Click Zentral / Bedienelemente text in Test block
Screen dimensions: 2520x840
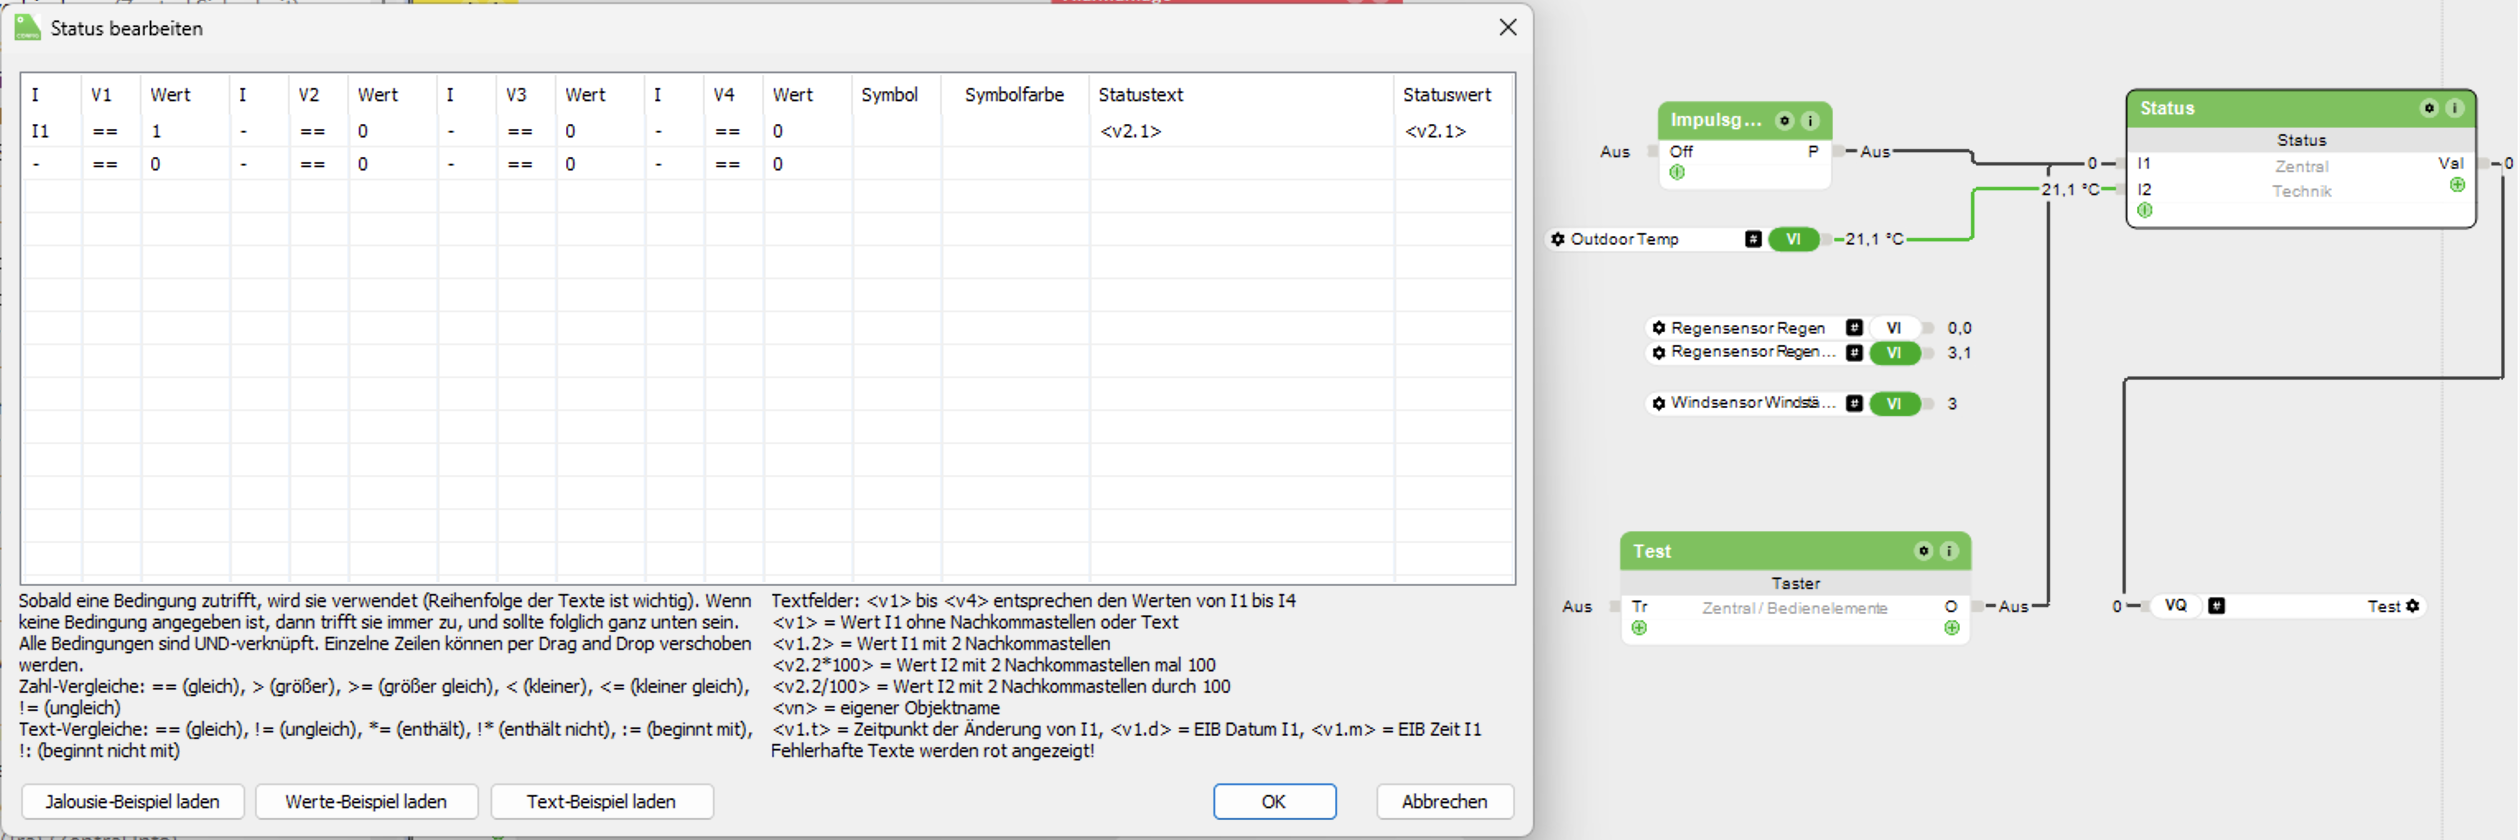pos(1796,608)
